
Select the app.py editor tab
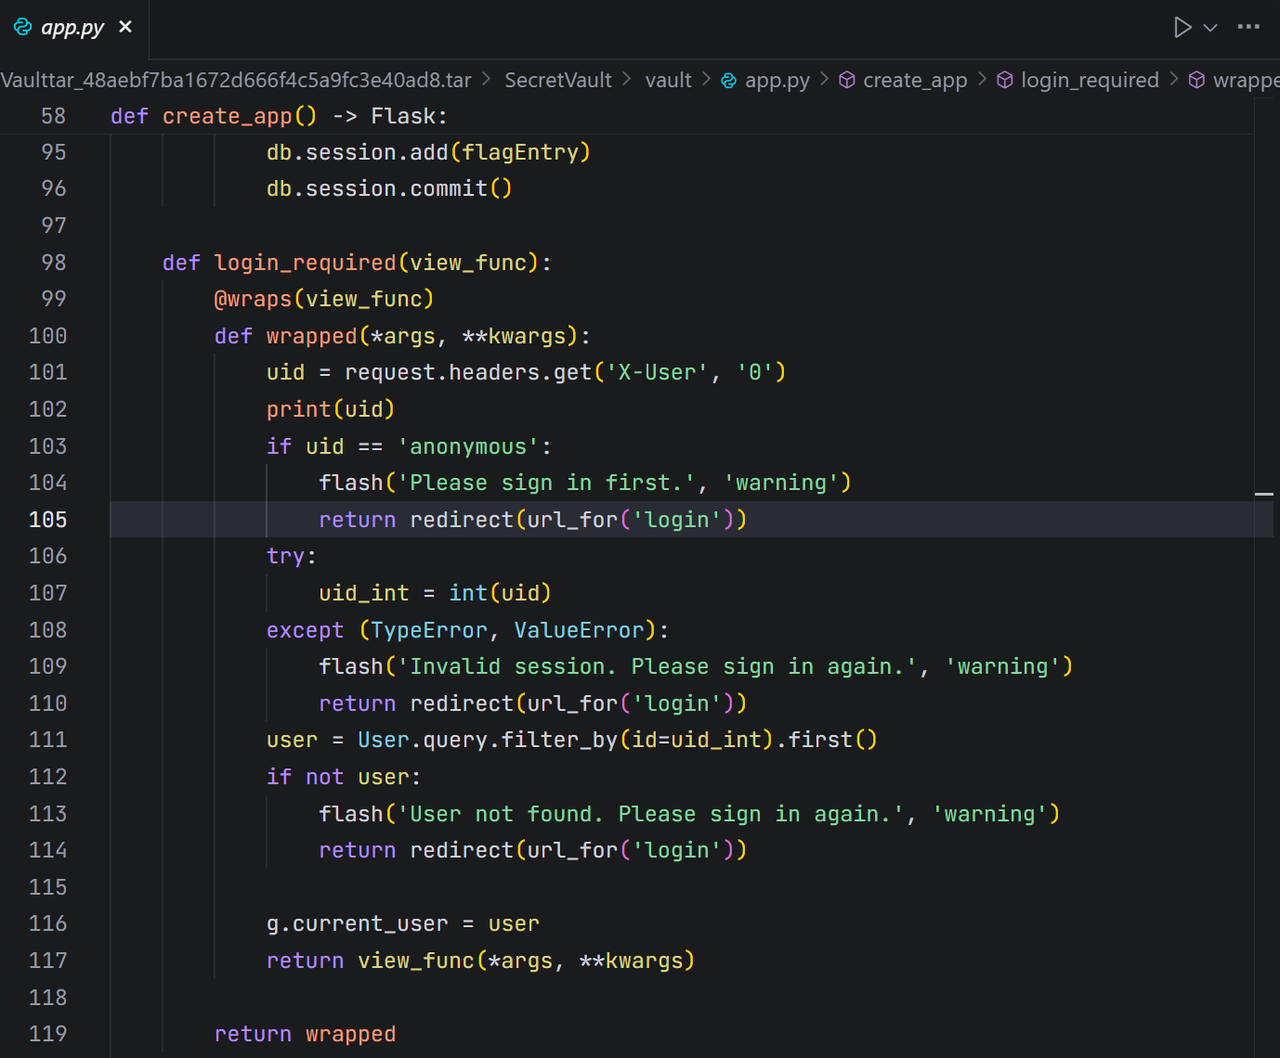(72, 28)
